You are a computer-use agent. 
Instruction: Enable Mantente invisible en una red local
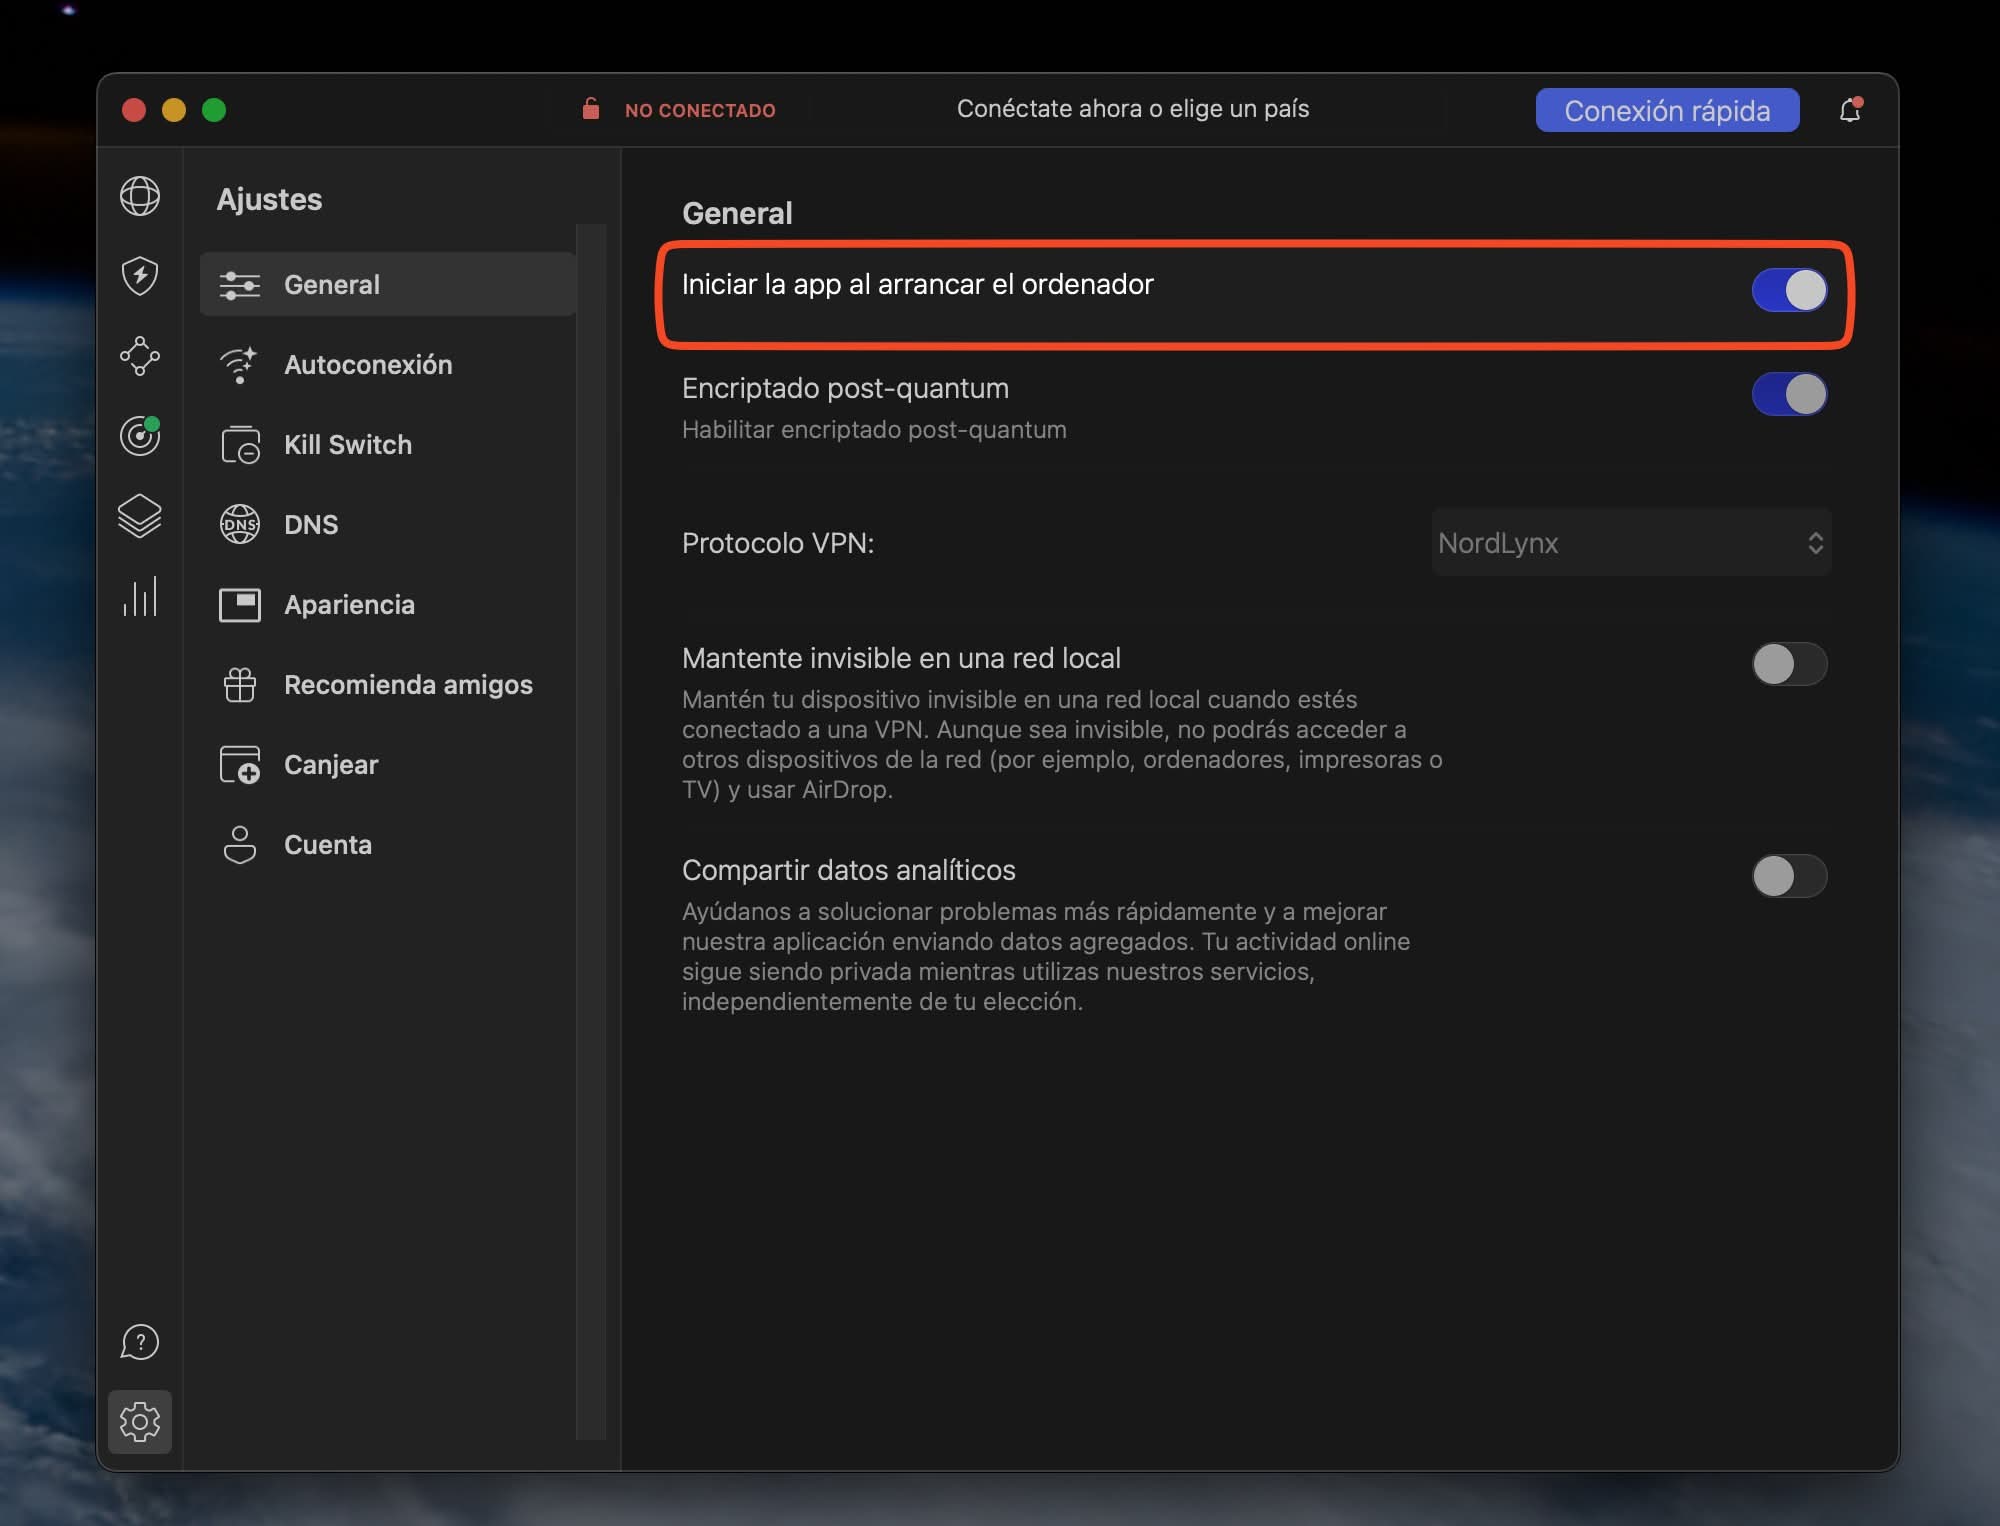point(1789,664)
